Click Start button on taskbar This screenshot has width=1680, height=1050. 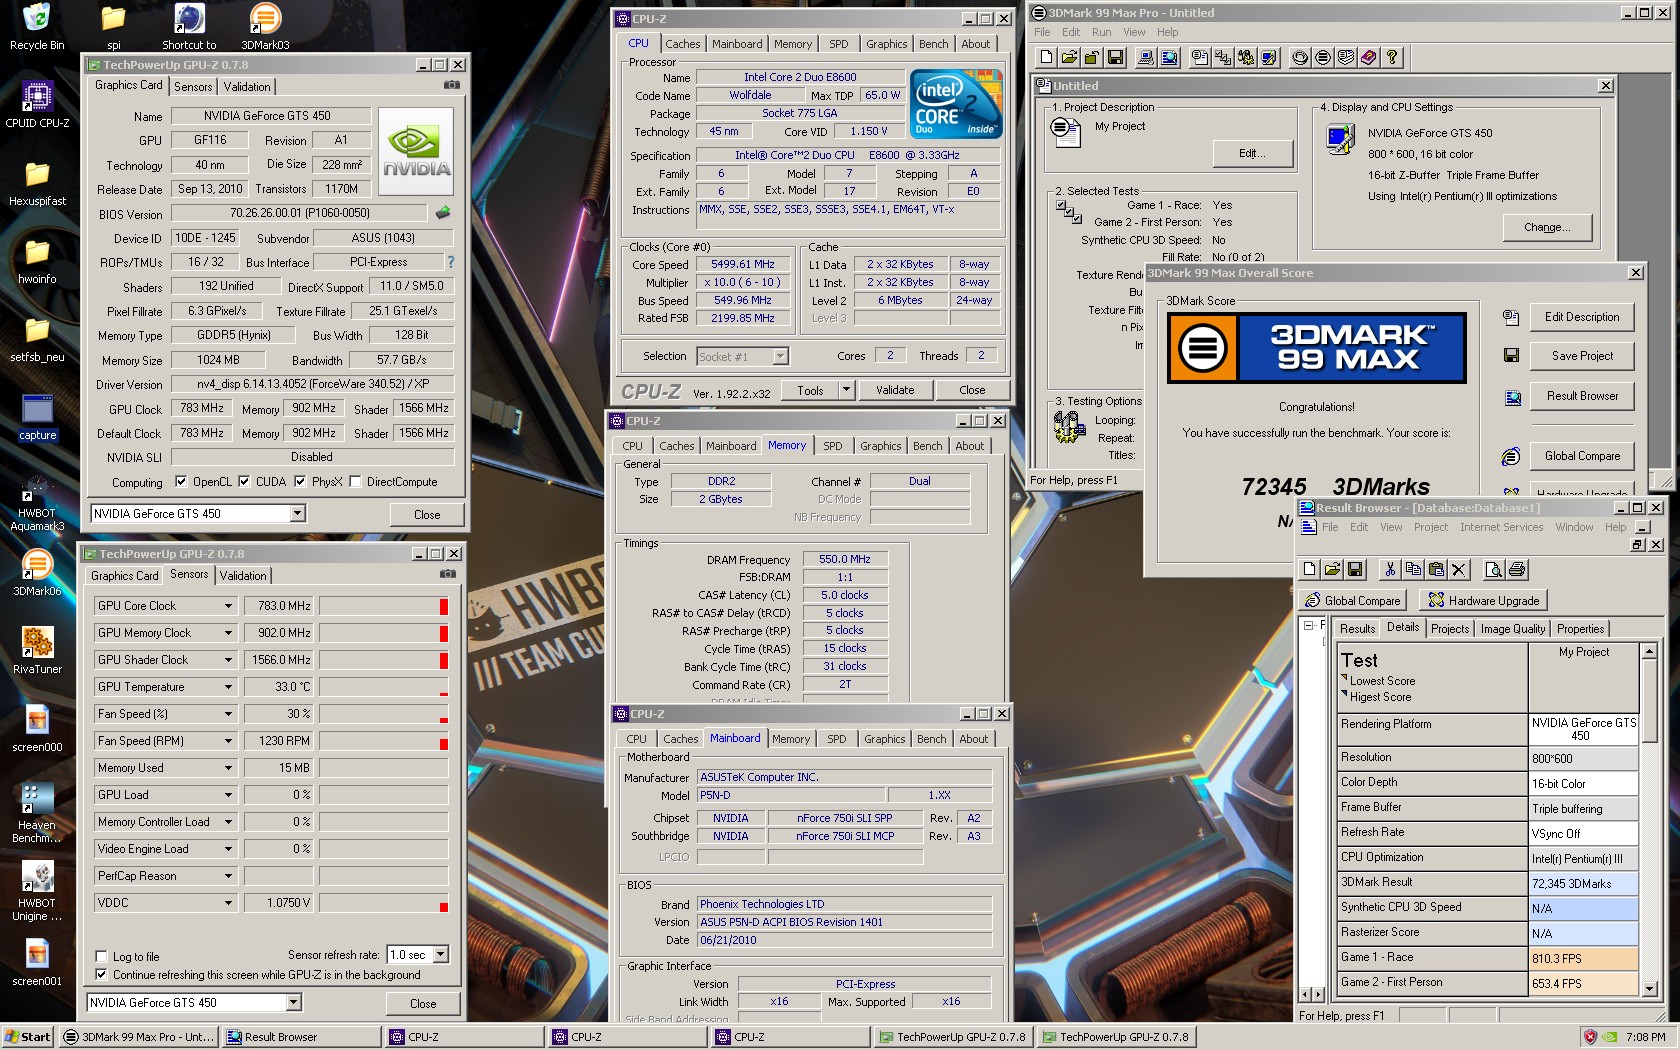[28, 1037]
